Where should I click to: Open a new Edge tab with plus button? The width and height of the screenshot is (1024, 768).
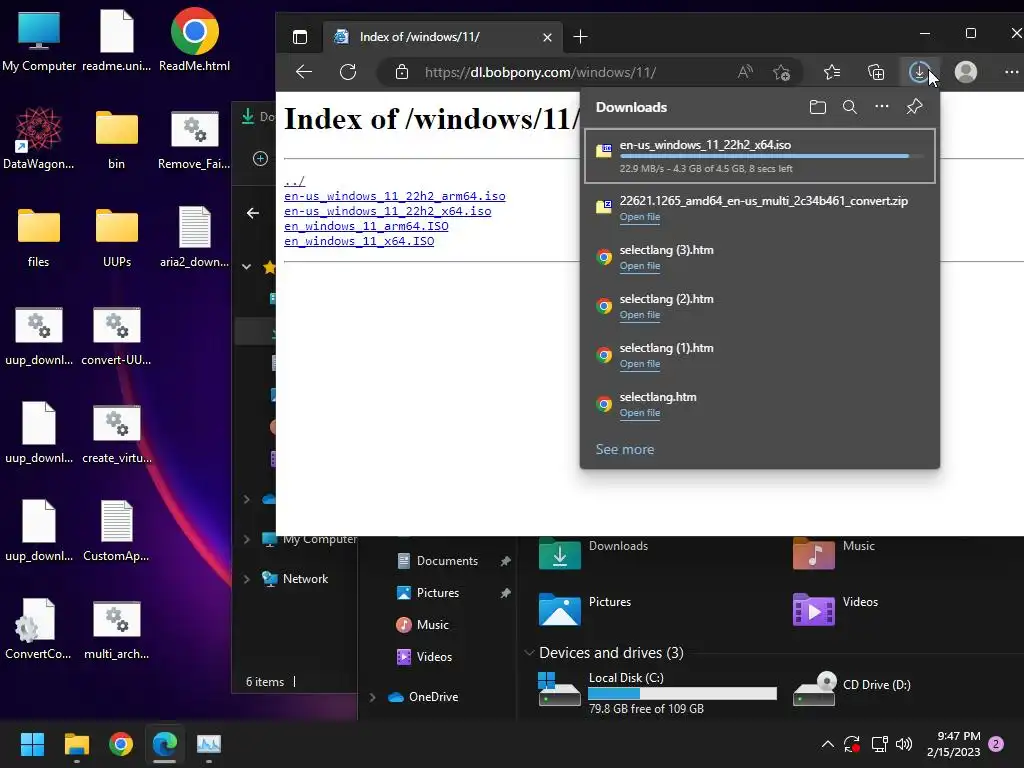(x=580, y=37)
